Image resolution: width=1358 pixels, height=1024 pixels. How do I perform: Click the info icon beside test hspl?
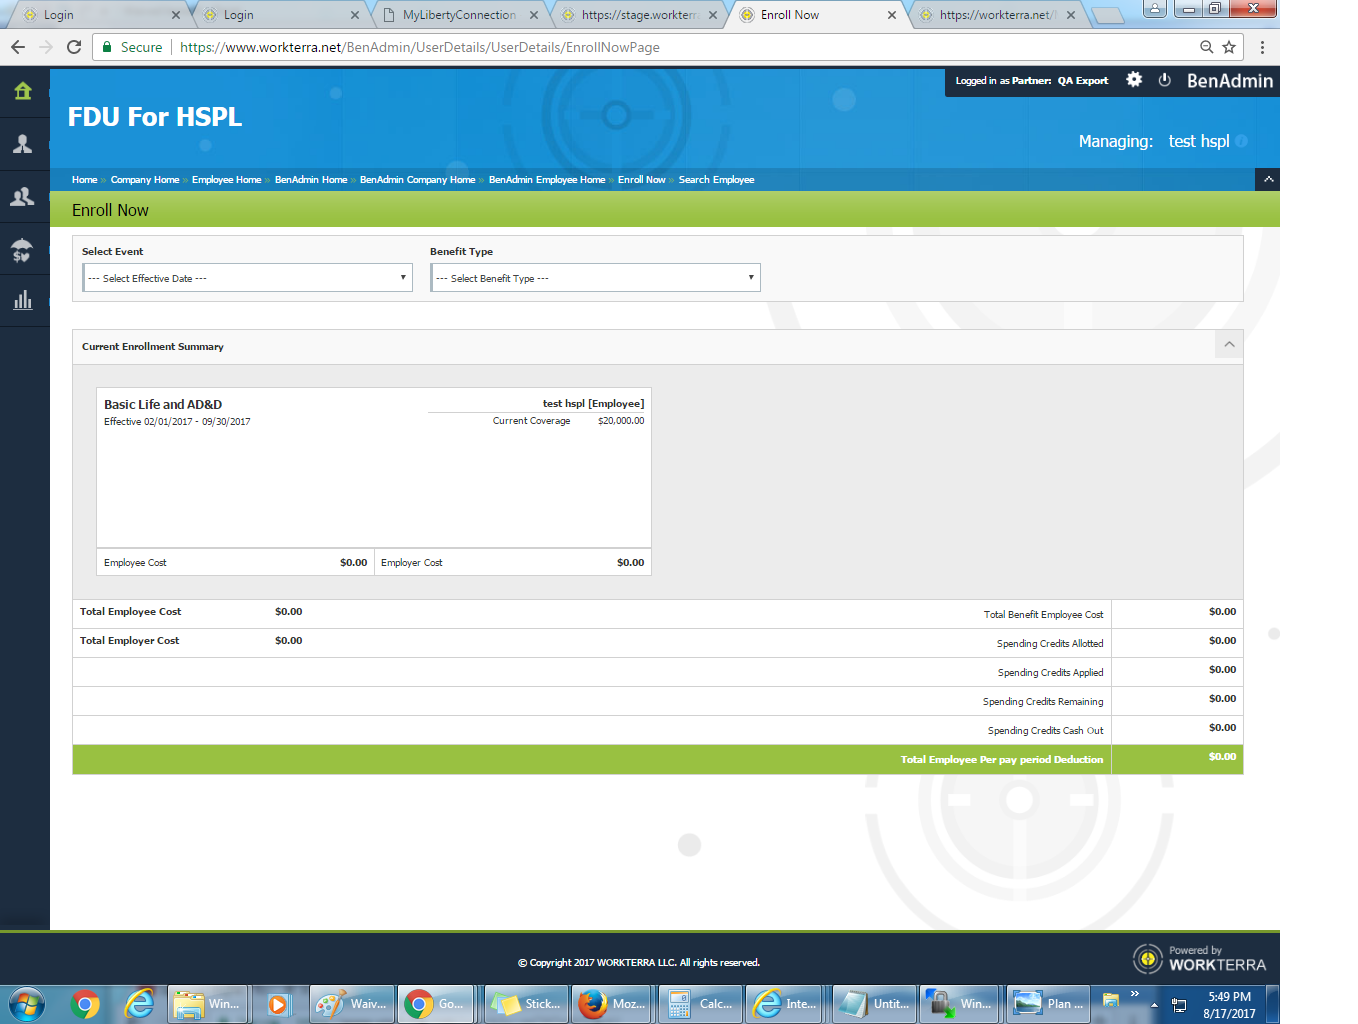tap(1242, 141)
